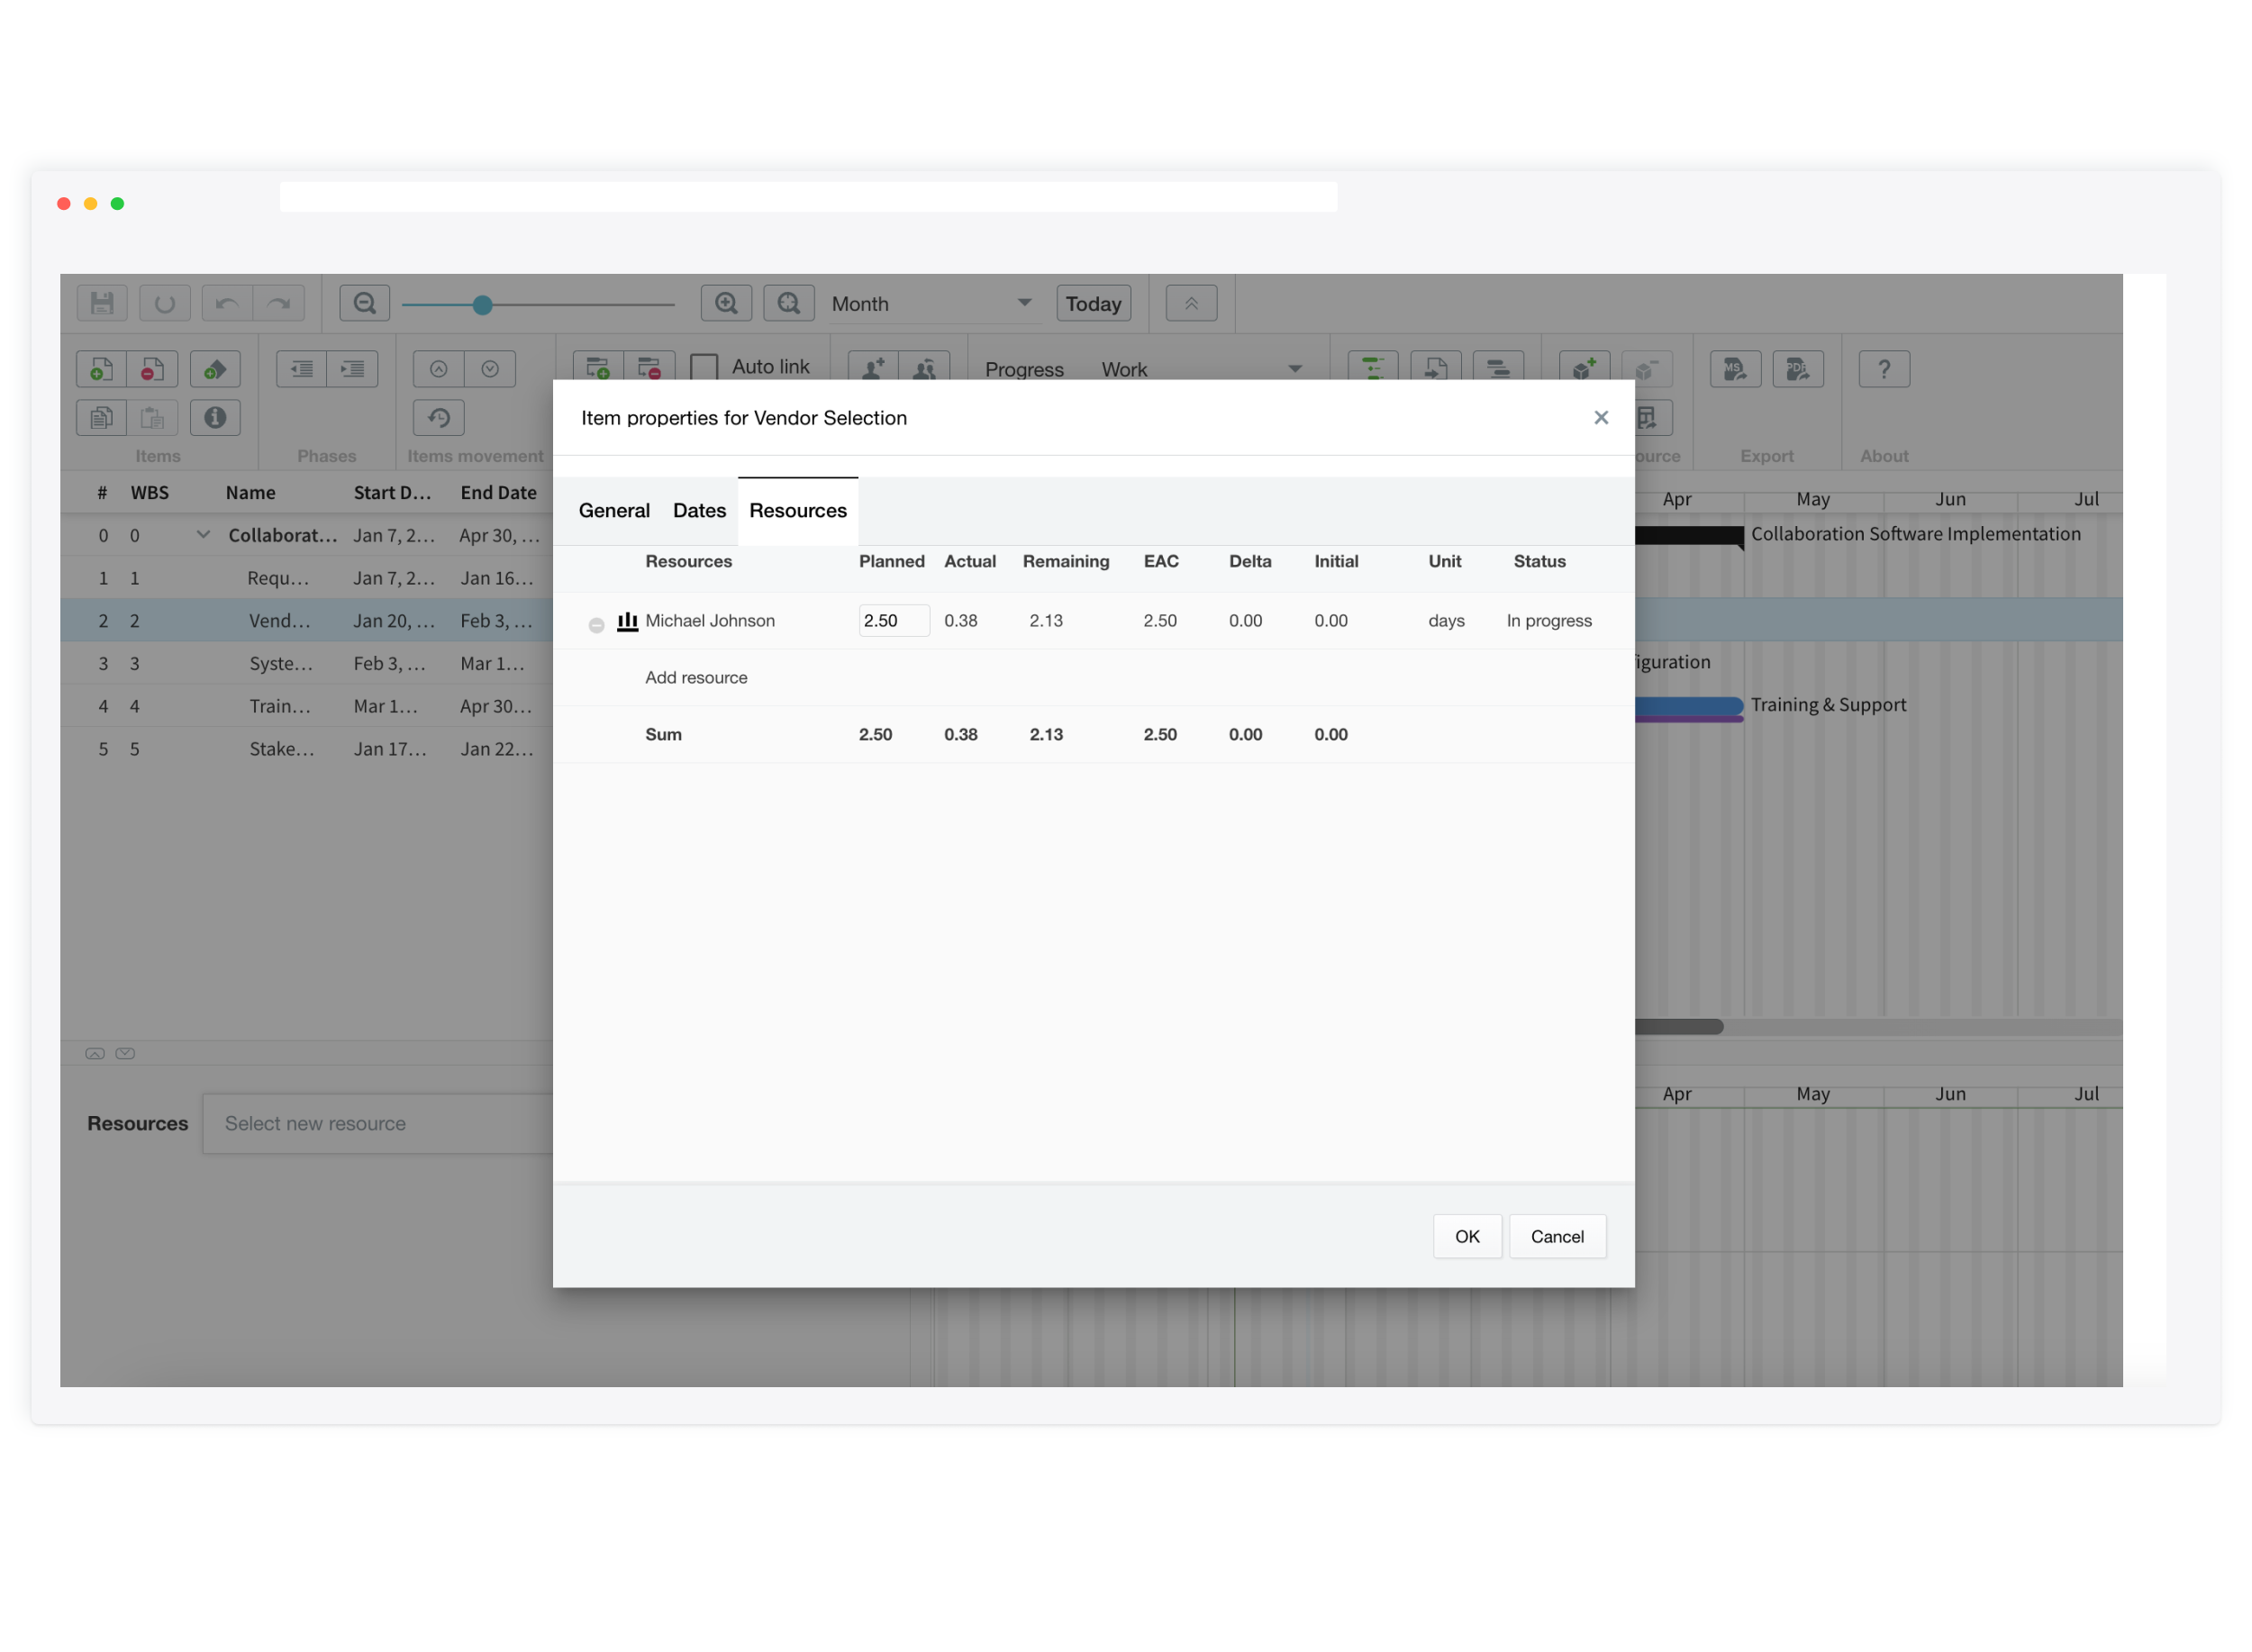
Task: Open the About help question-mark icon
Action: 1883,370
